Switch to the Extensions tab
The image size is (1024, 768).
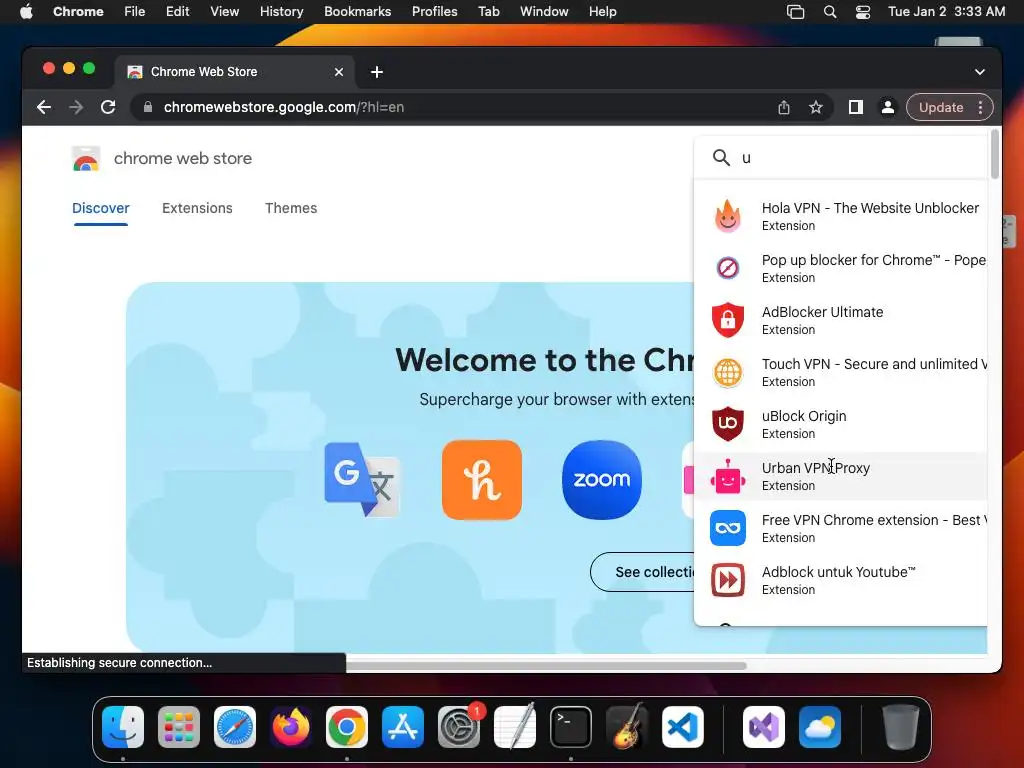pos(197,208)
